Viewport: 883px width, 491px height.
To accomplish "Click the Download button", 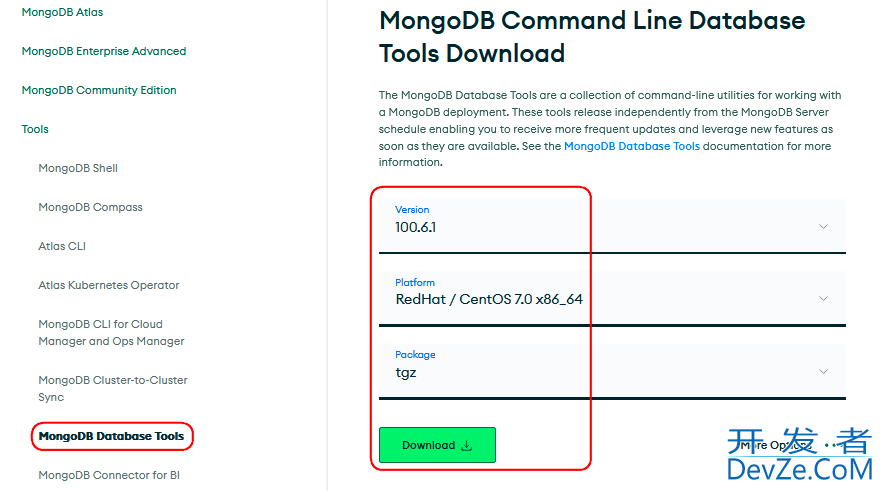I will tap(436, 445).
